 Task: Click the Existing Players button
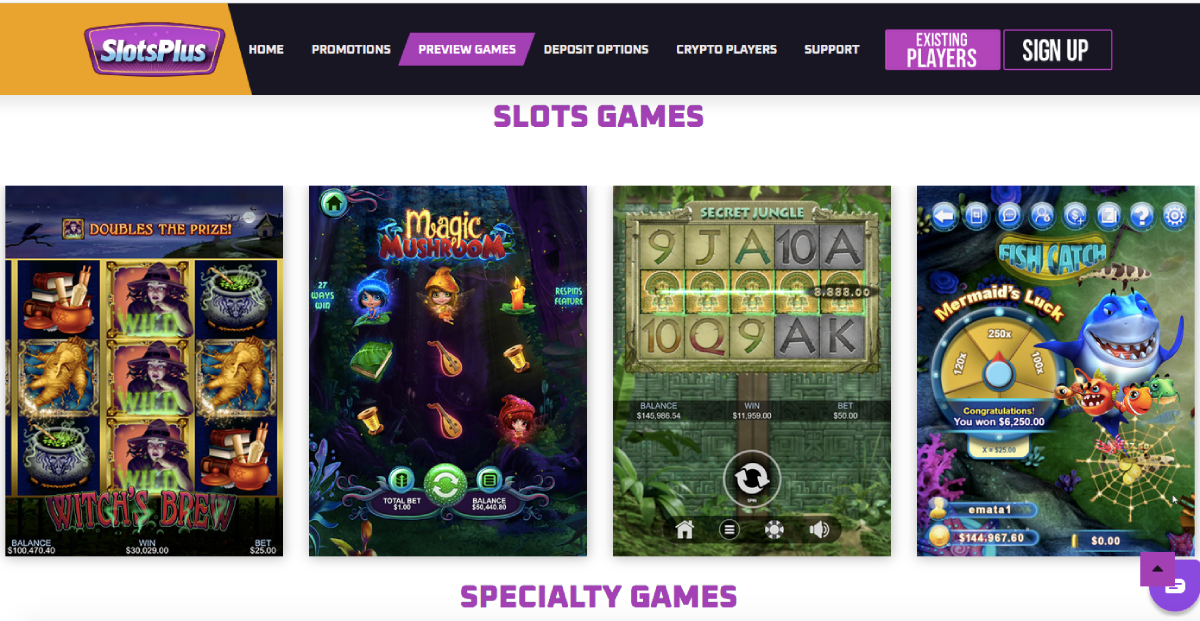[x=942, y=50]
